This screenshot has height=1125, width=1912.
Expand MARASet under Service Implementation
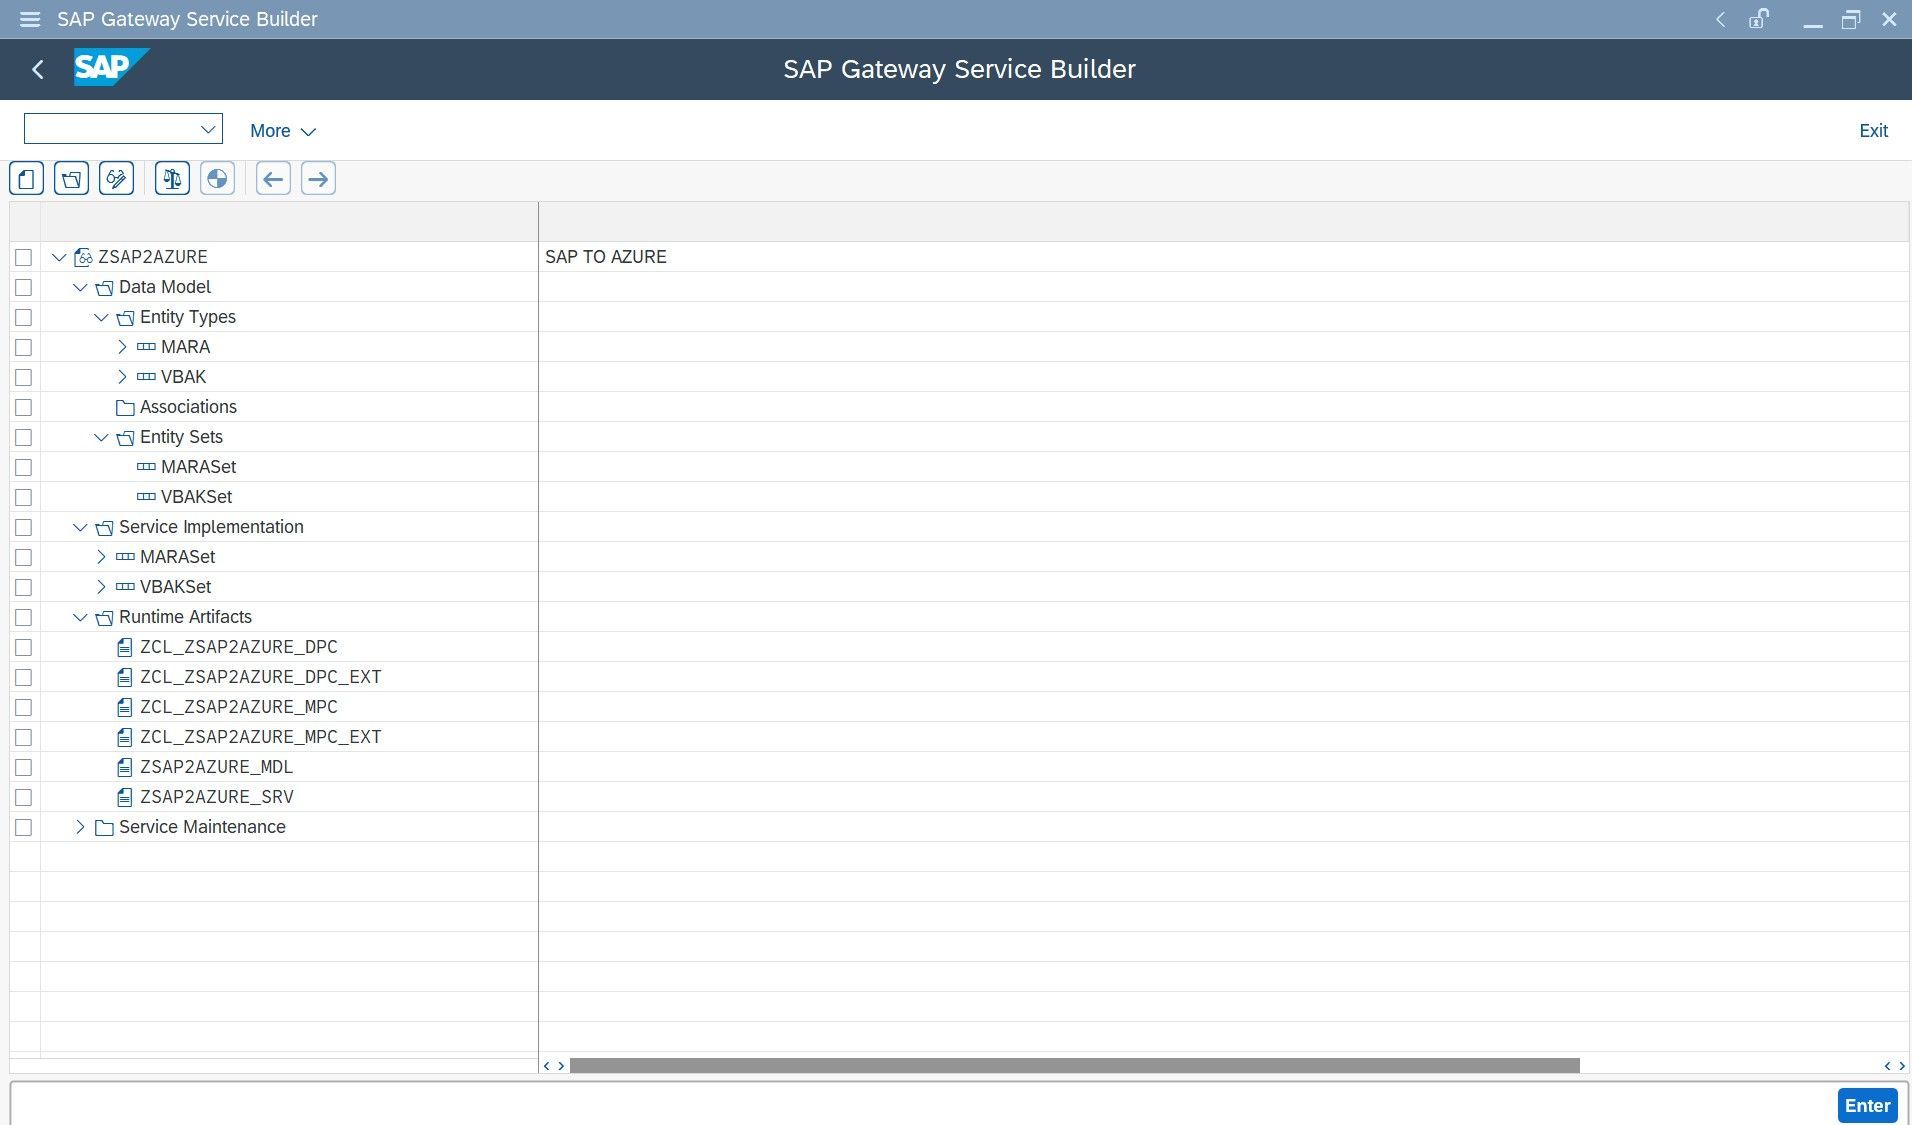[x=101, y=557]
